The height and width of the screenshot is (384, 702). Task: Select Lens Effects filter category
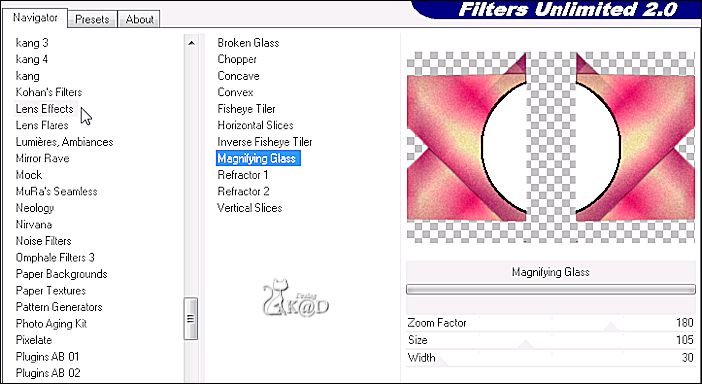tap(44, 109)
